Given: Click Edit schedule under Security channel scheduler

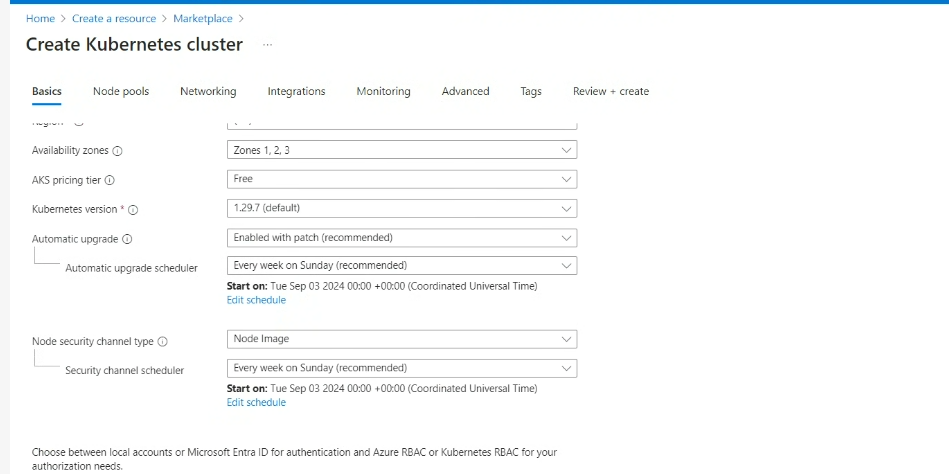Looking at the screenshot, I should click(256, 402).
